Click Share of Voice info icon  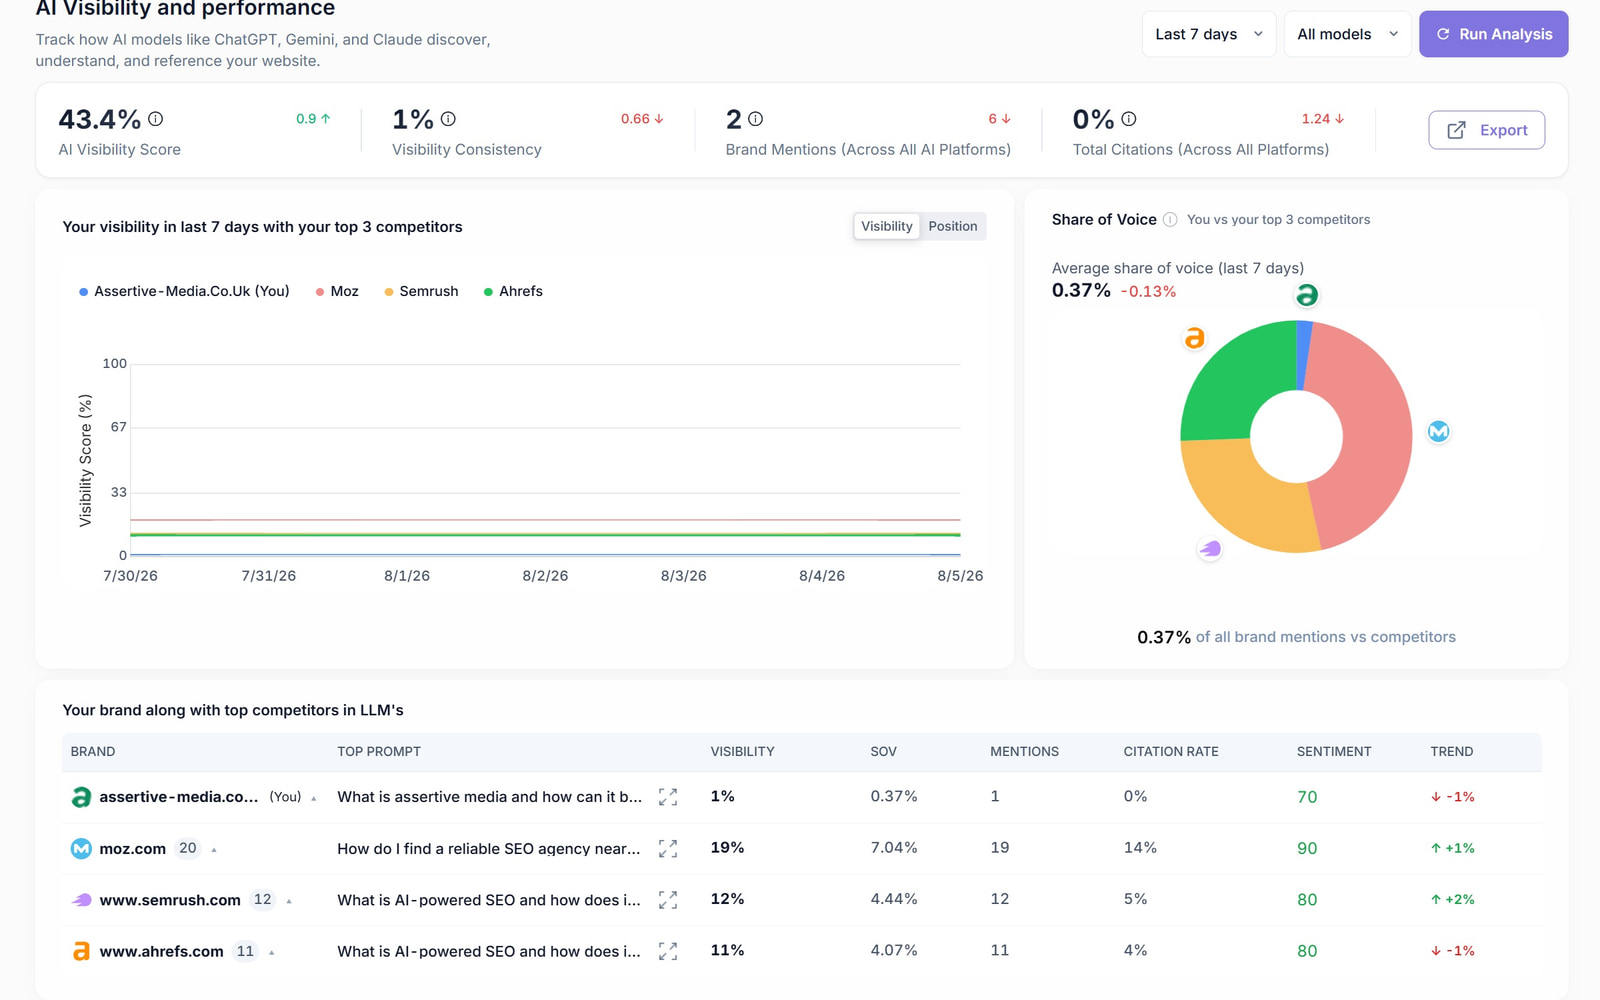1170,220
